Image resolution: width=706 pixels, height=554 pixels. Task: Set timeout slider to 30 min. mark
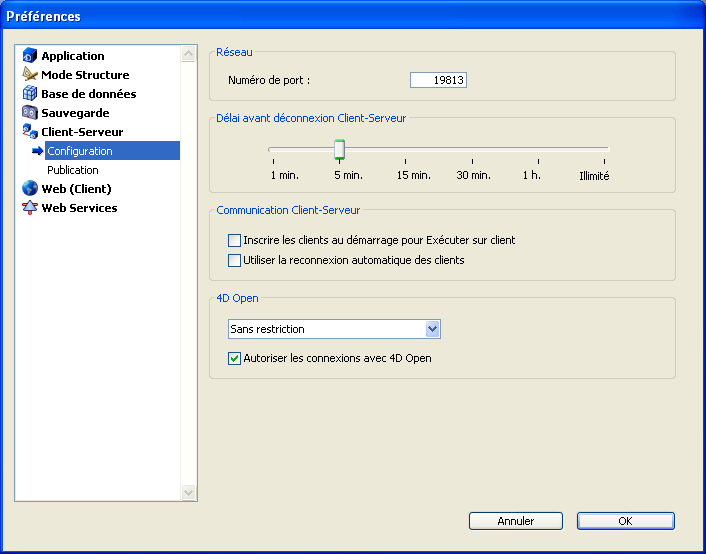point(472,151)
